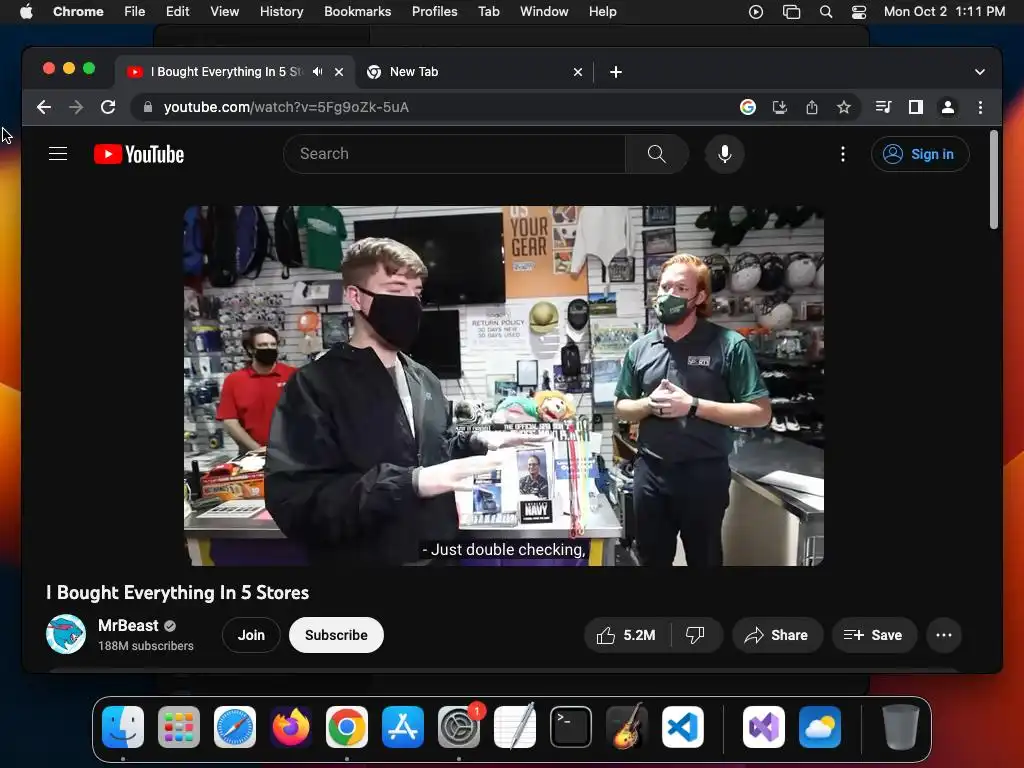
Task: Open the History menu
Action: (x=281, y=11)
